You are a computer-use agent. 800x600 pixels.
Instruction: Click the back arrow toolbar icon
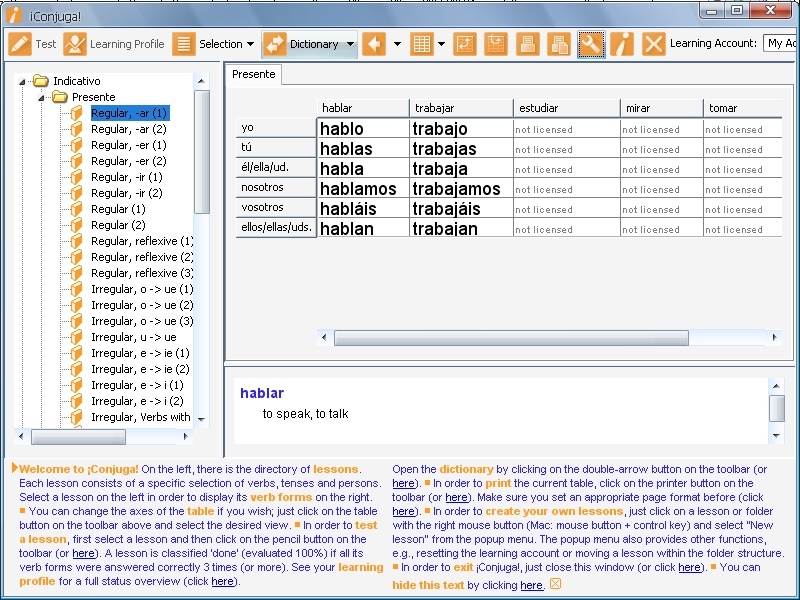coord(374,44)
